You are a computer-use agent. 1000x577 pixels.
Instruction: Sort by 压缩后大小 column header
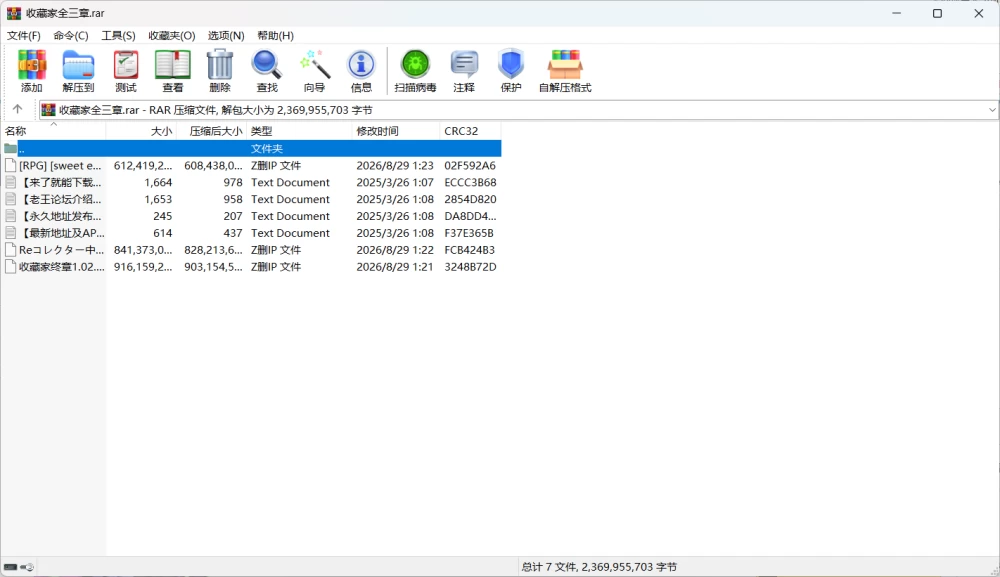211,131
